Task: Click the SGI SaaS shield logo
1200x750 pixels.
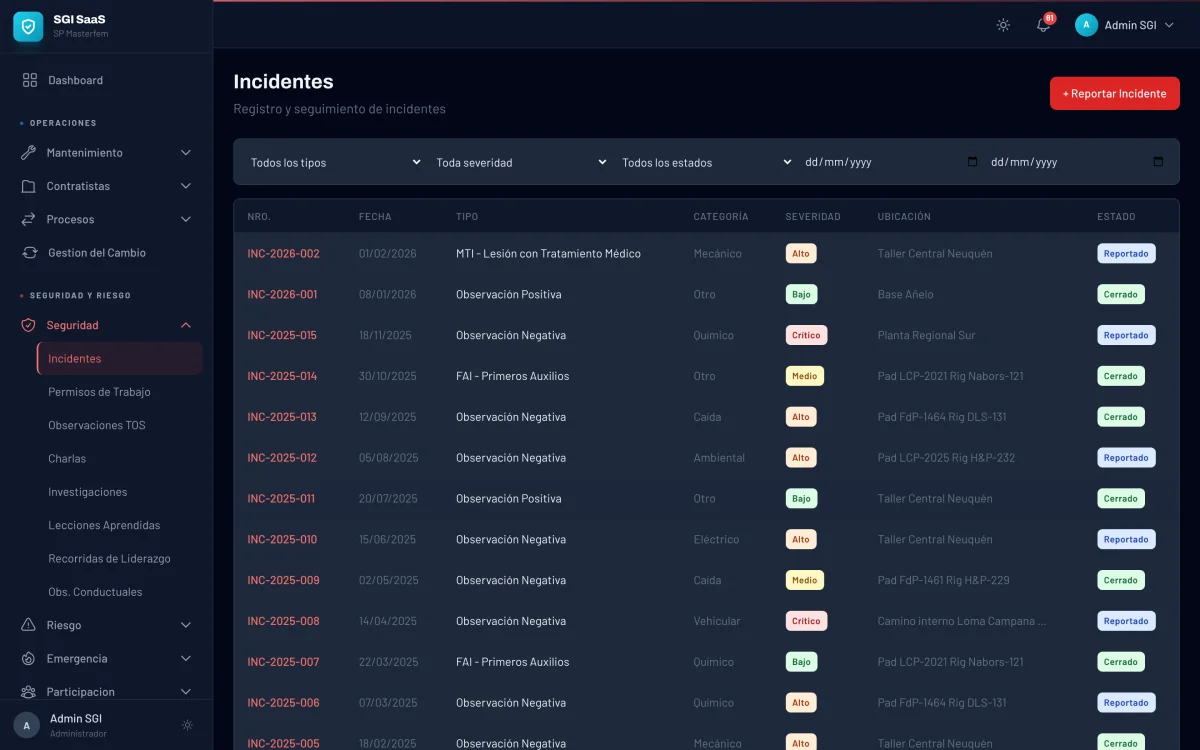Action: point(28,27)
